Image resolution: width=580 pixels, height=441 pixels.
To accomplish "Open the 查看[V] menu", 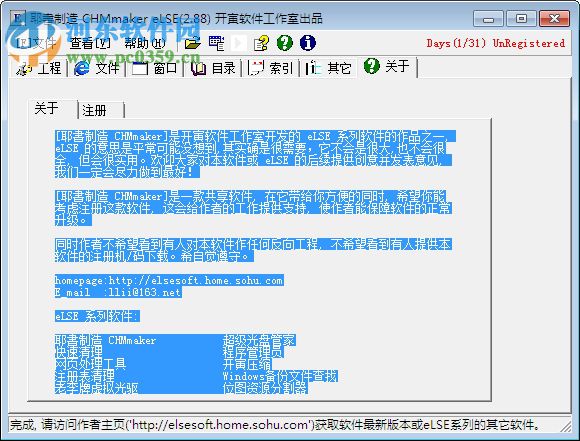I will tap(91, 43).
